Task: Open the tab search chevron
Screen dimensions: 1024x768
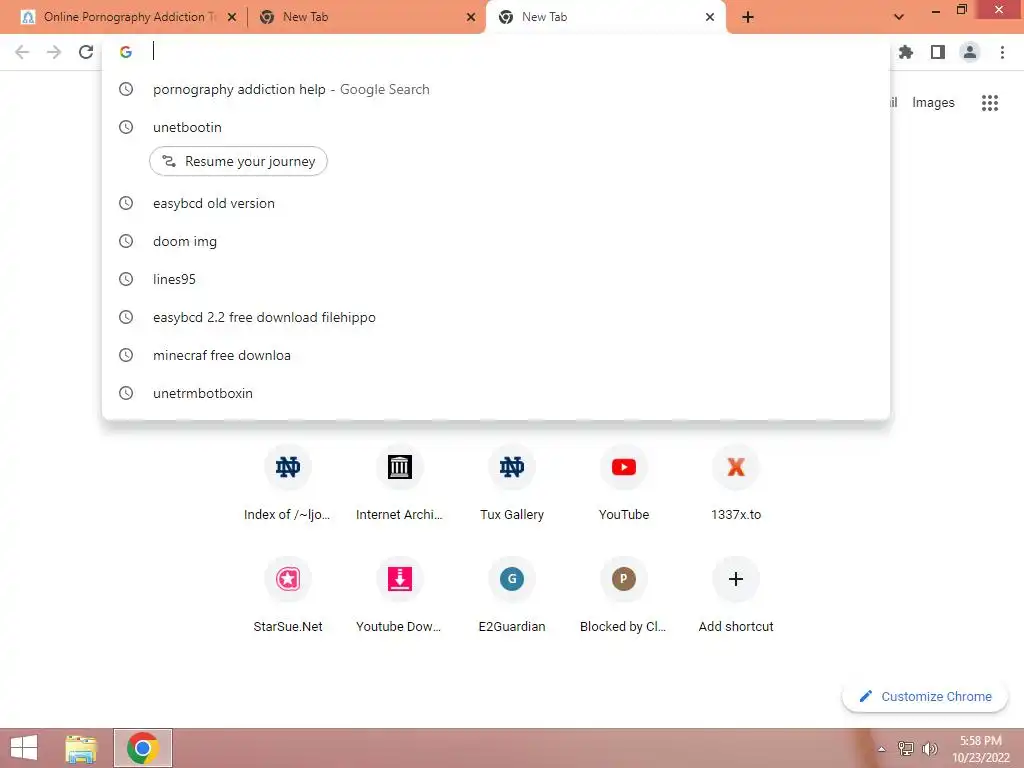Action: [899, 17]
